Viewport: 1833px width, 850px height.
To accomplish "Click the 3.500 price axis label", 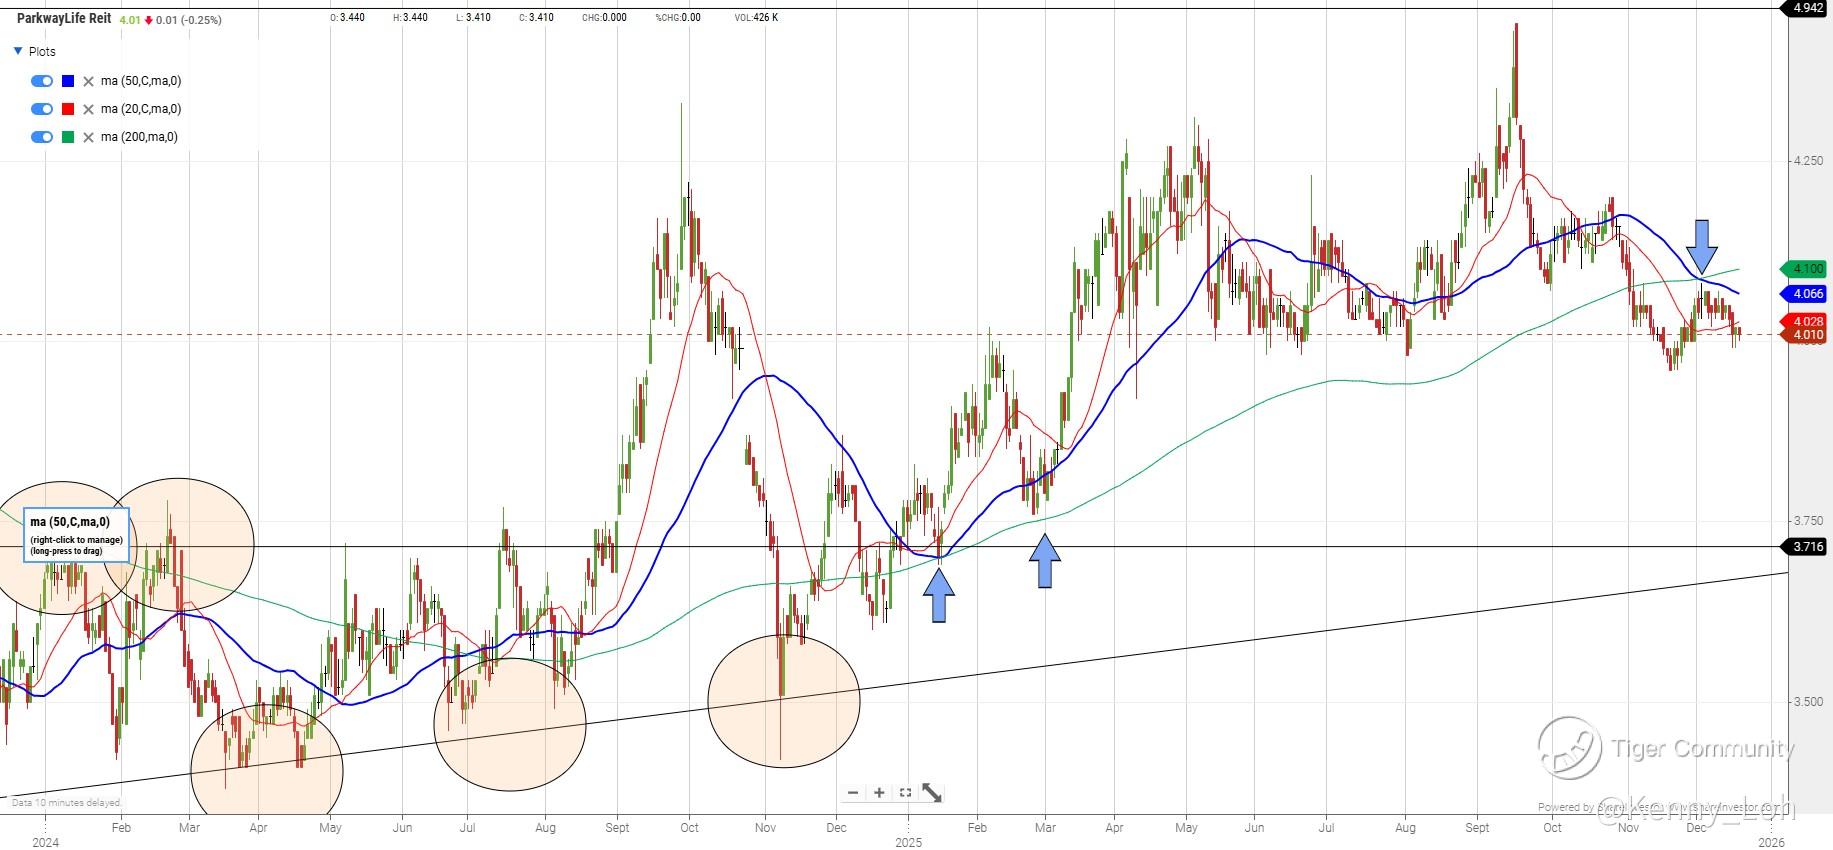I will (x=1808, y=702).
